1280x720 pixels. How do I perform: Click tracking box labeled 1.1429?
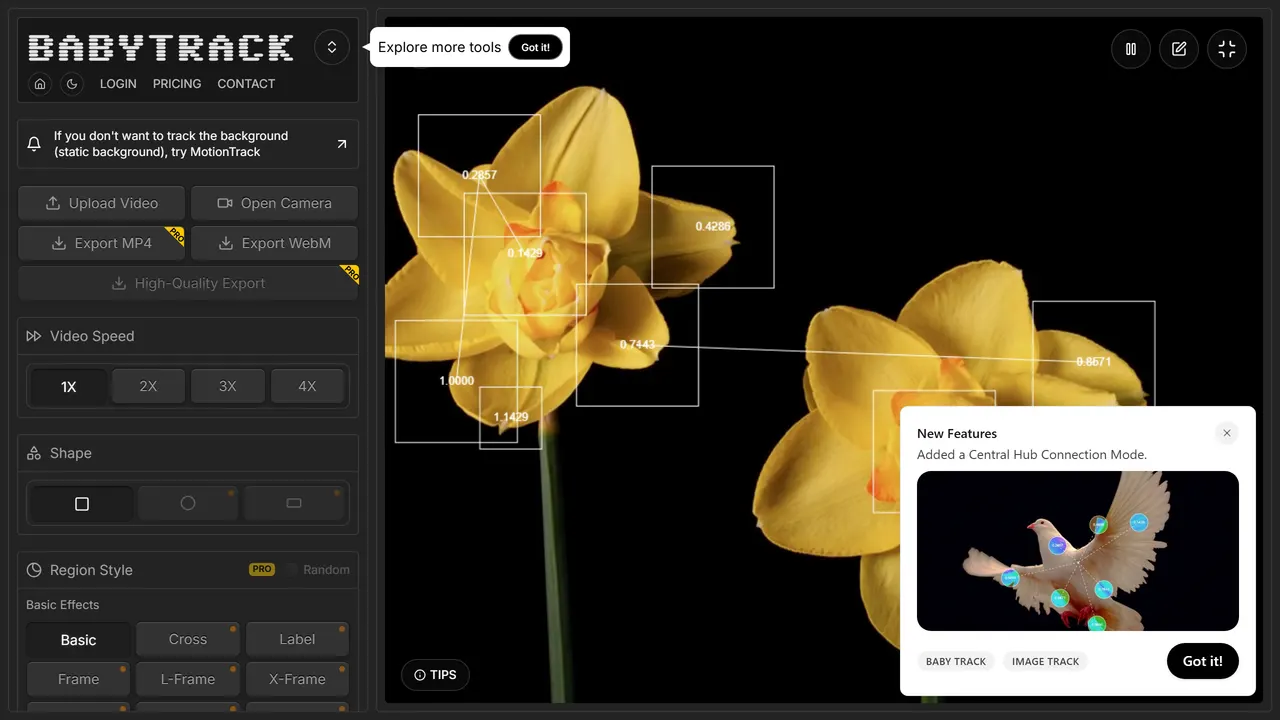click(511, 417)
